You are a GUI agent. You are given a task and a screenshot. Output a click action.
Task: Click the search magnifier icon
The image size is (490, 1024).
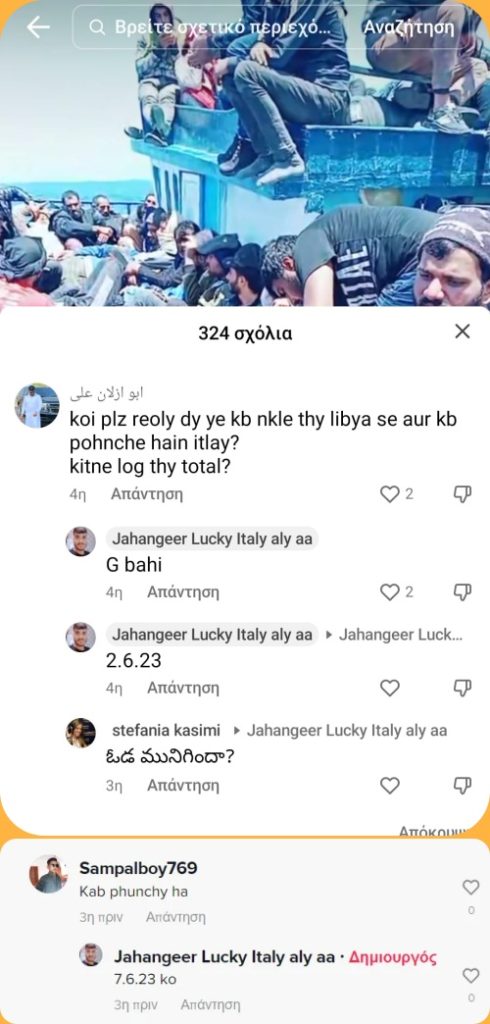(97, 27)
